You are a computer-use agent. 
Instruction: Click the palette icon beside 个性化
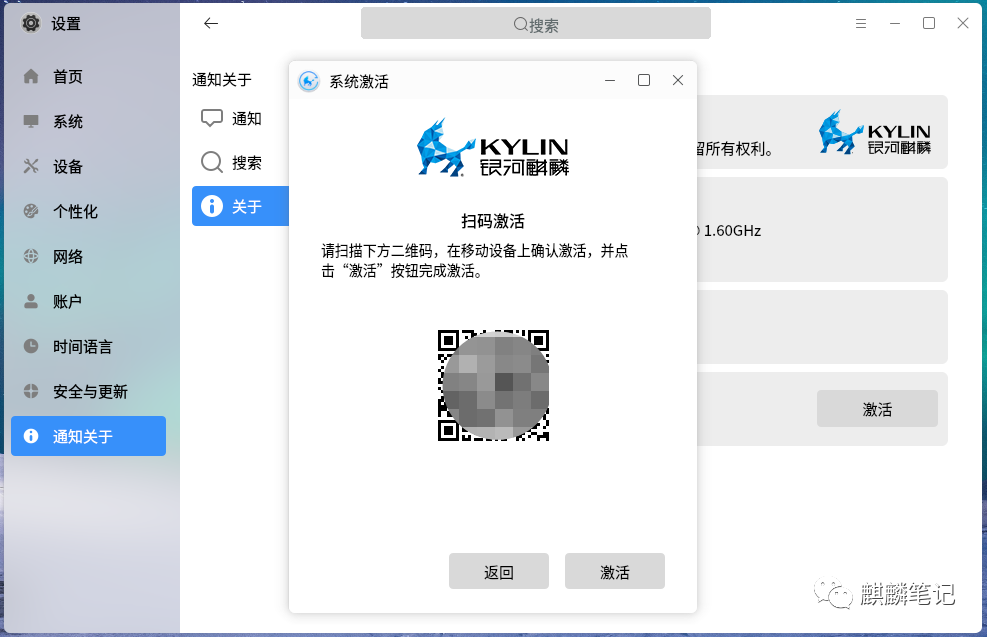pos(31,211)
